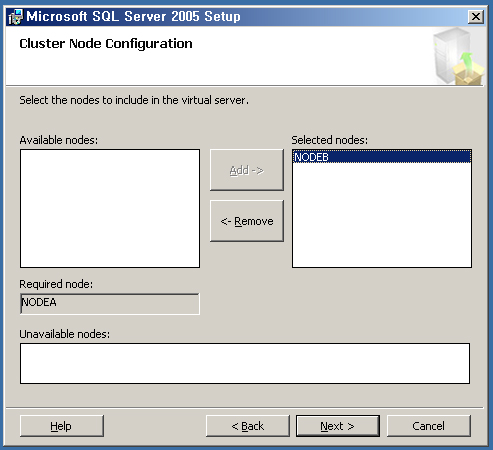Click the disabled Add button

[x=247, y=170]
